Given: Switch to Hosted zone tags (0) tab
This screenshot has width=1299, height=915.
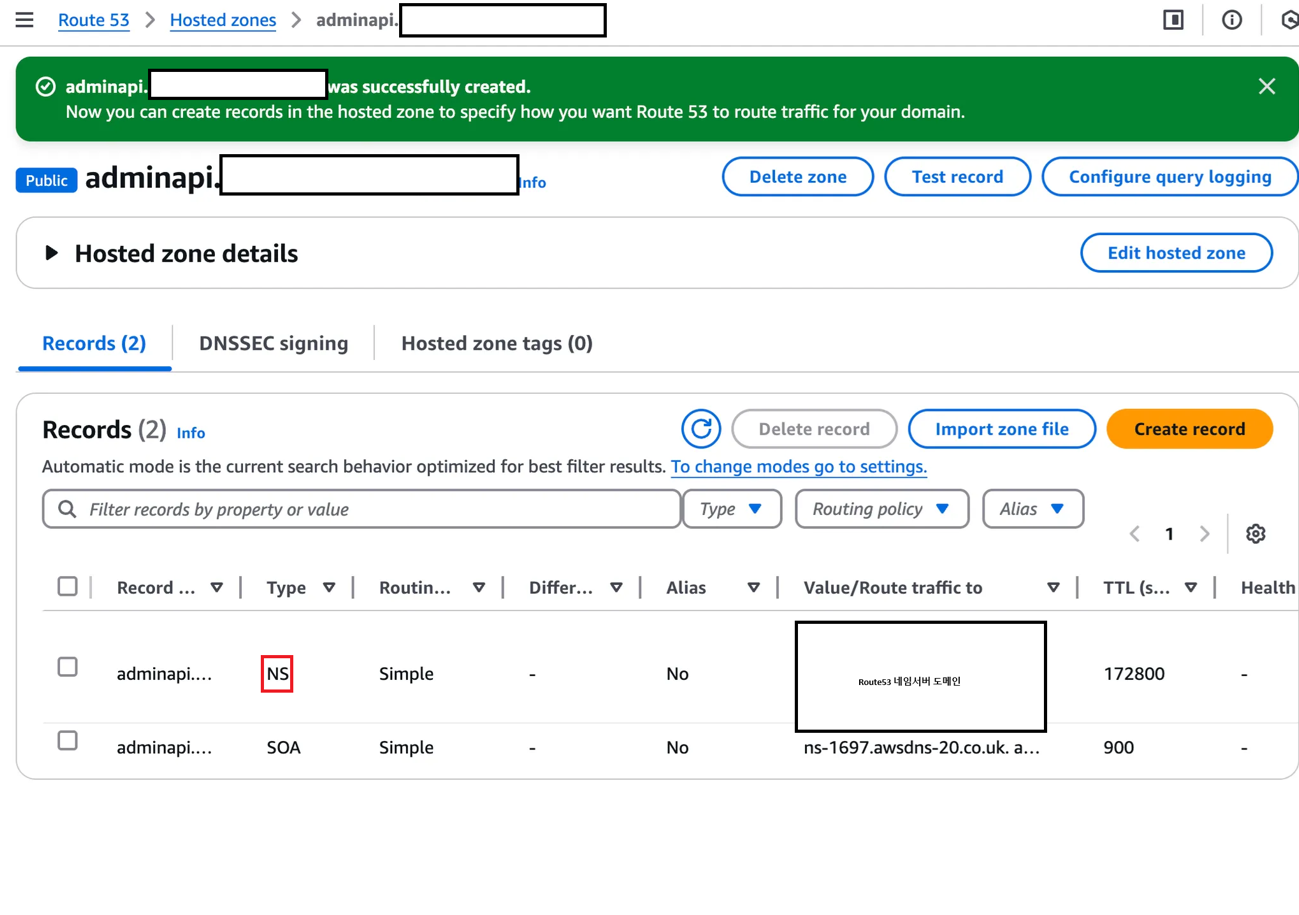Looking at the screenshot, I should [x=497, y=343].
